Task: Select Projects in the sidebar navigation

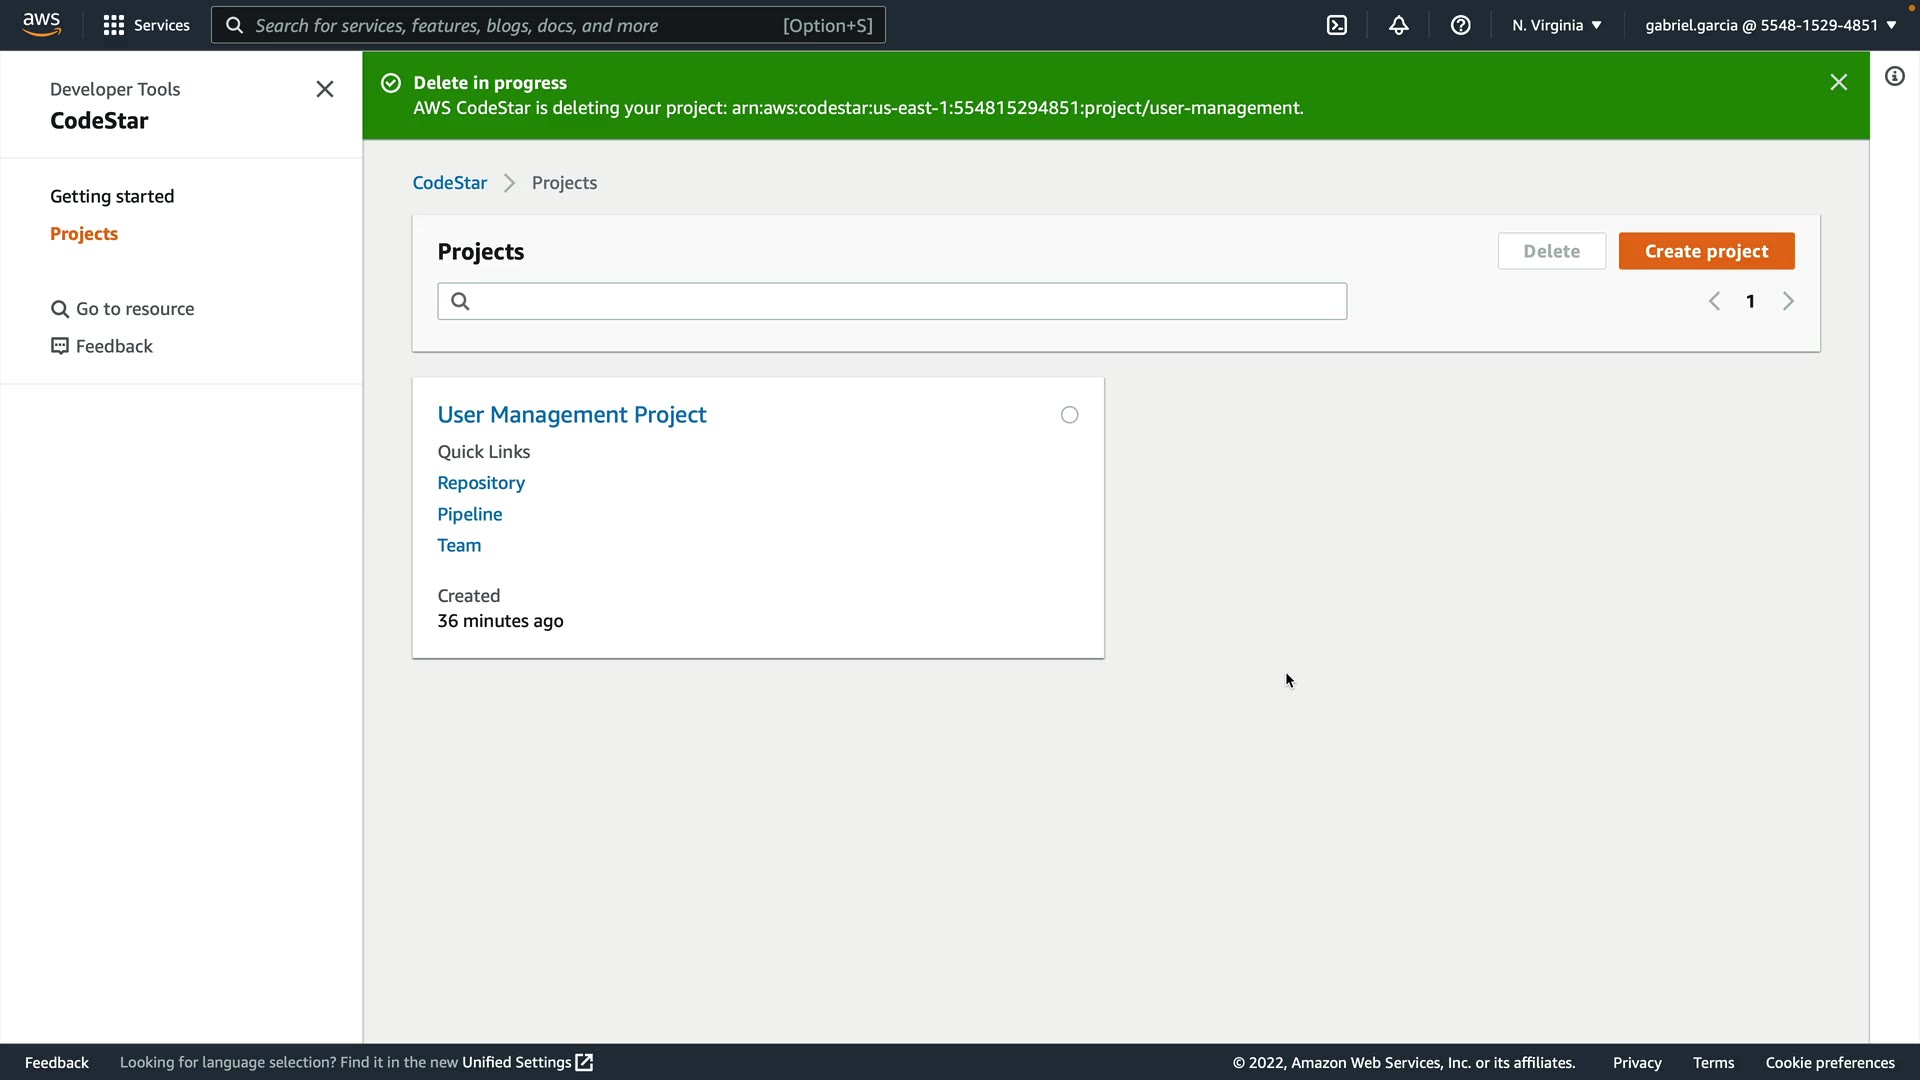Action: tap(84, 233)
